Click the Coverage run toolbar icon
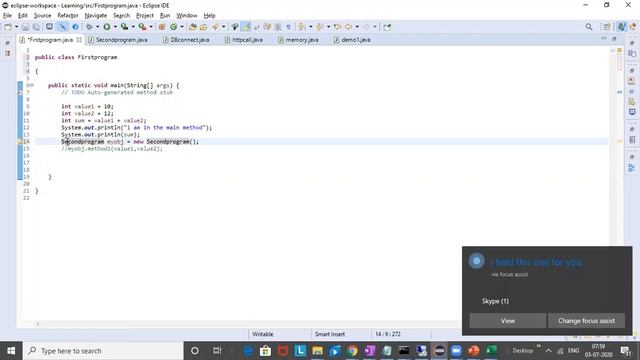This screenshot has width=640, height=360. pyautogui.click(x=124, y=27)
